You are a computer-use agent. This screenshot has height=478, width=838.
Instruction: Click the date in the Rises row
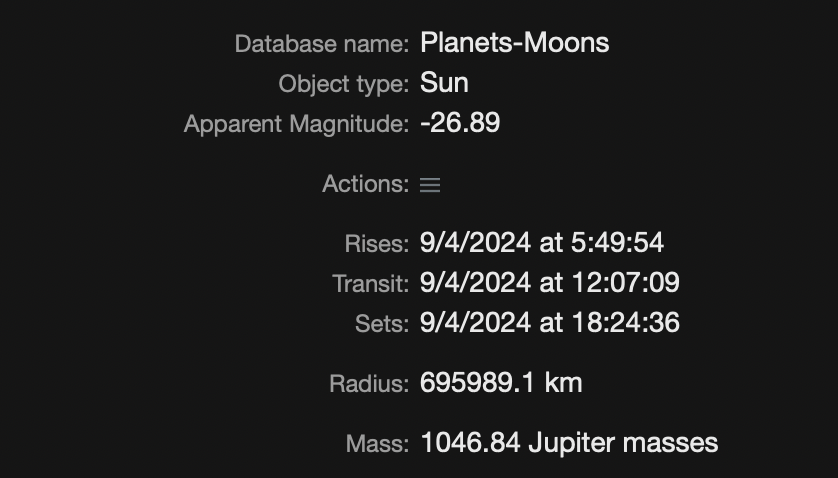point(475,243)
